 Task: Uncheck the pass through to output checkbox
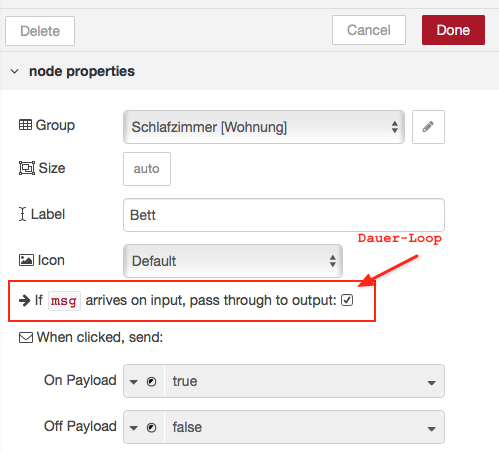tap(347, 300)
